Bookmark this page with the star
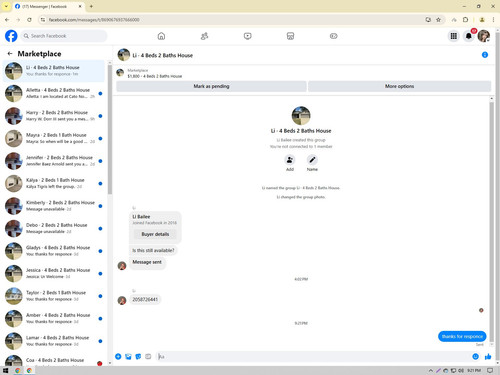This screenshot has height=375, width=500. click(438, 20)
